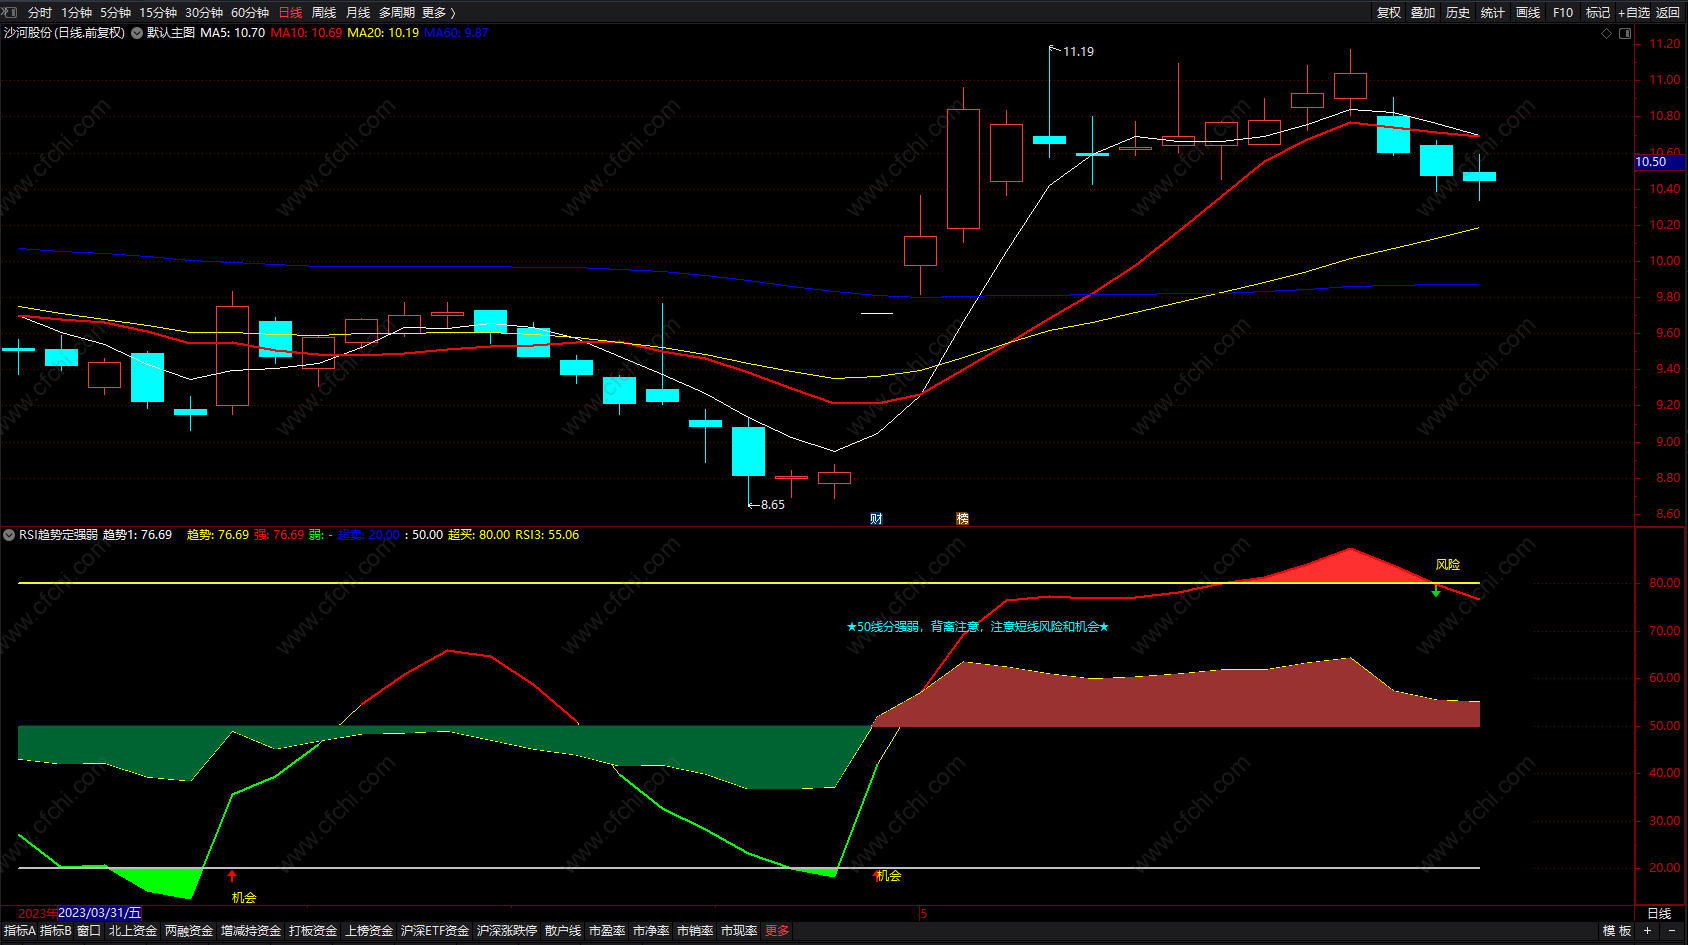Expand the red 更多 indicators list

coord(777,931)
